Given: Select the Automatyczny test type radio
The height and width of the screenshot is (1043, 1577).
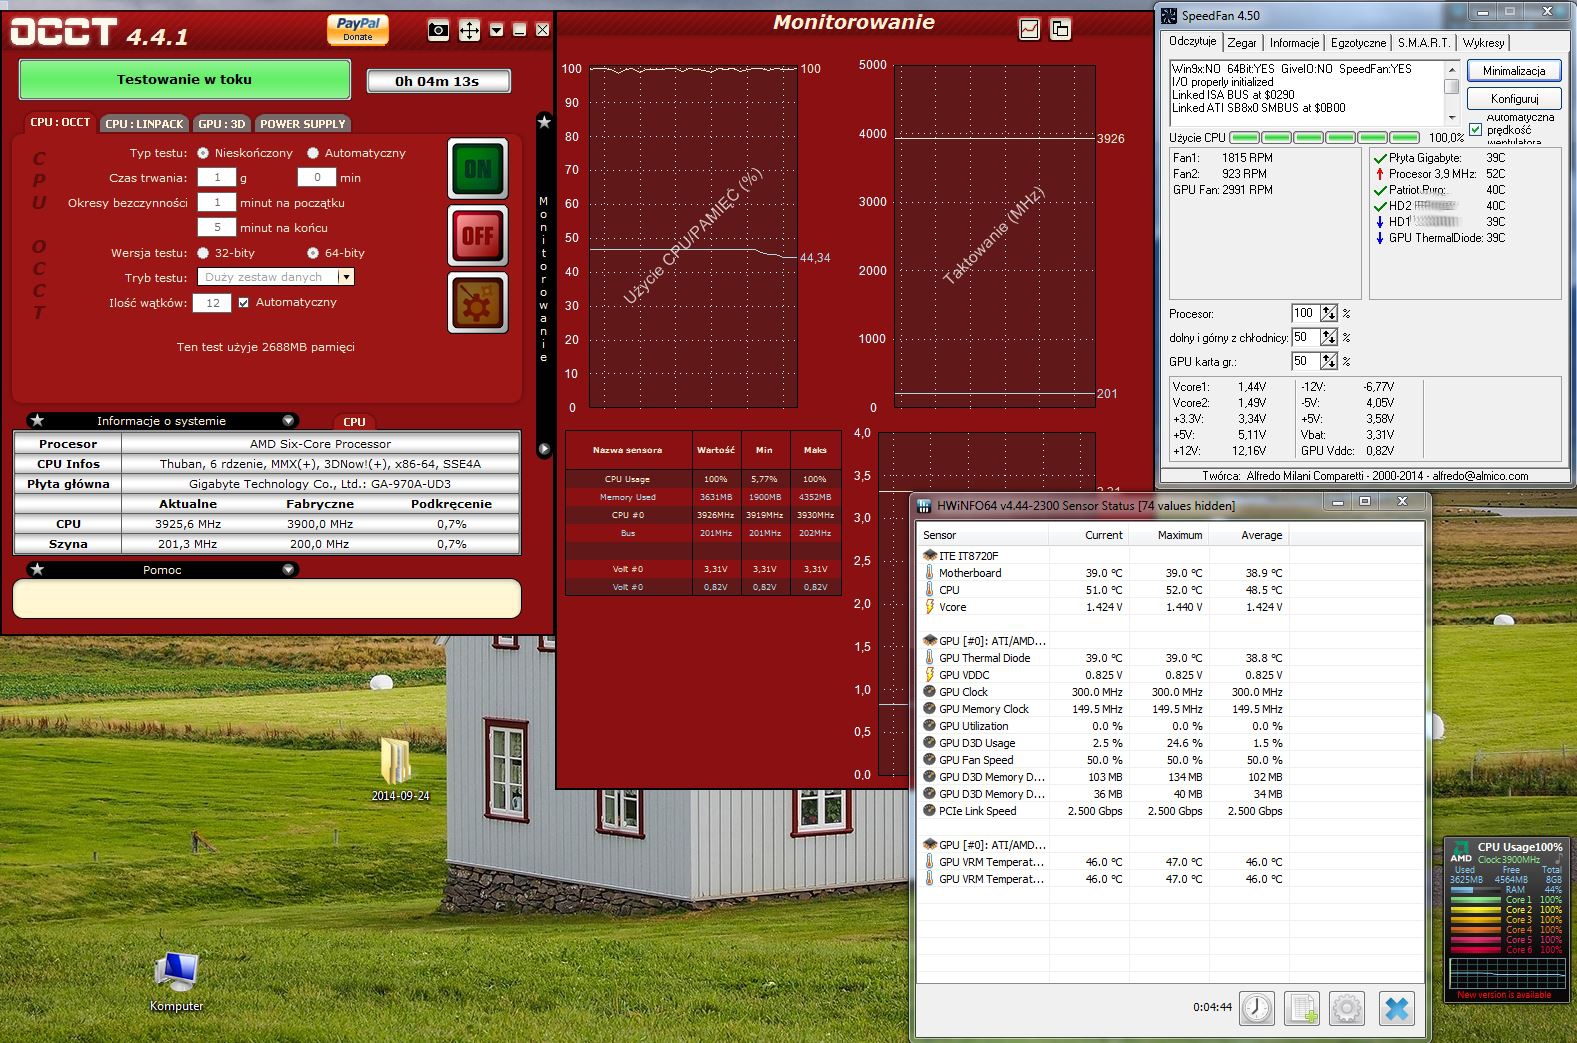Looking at the screenshot, I should click(313, 153).
